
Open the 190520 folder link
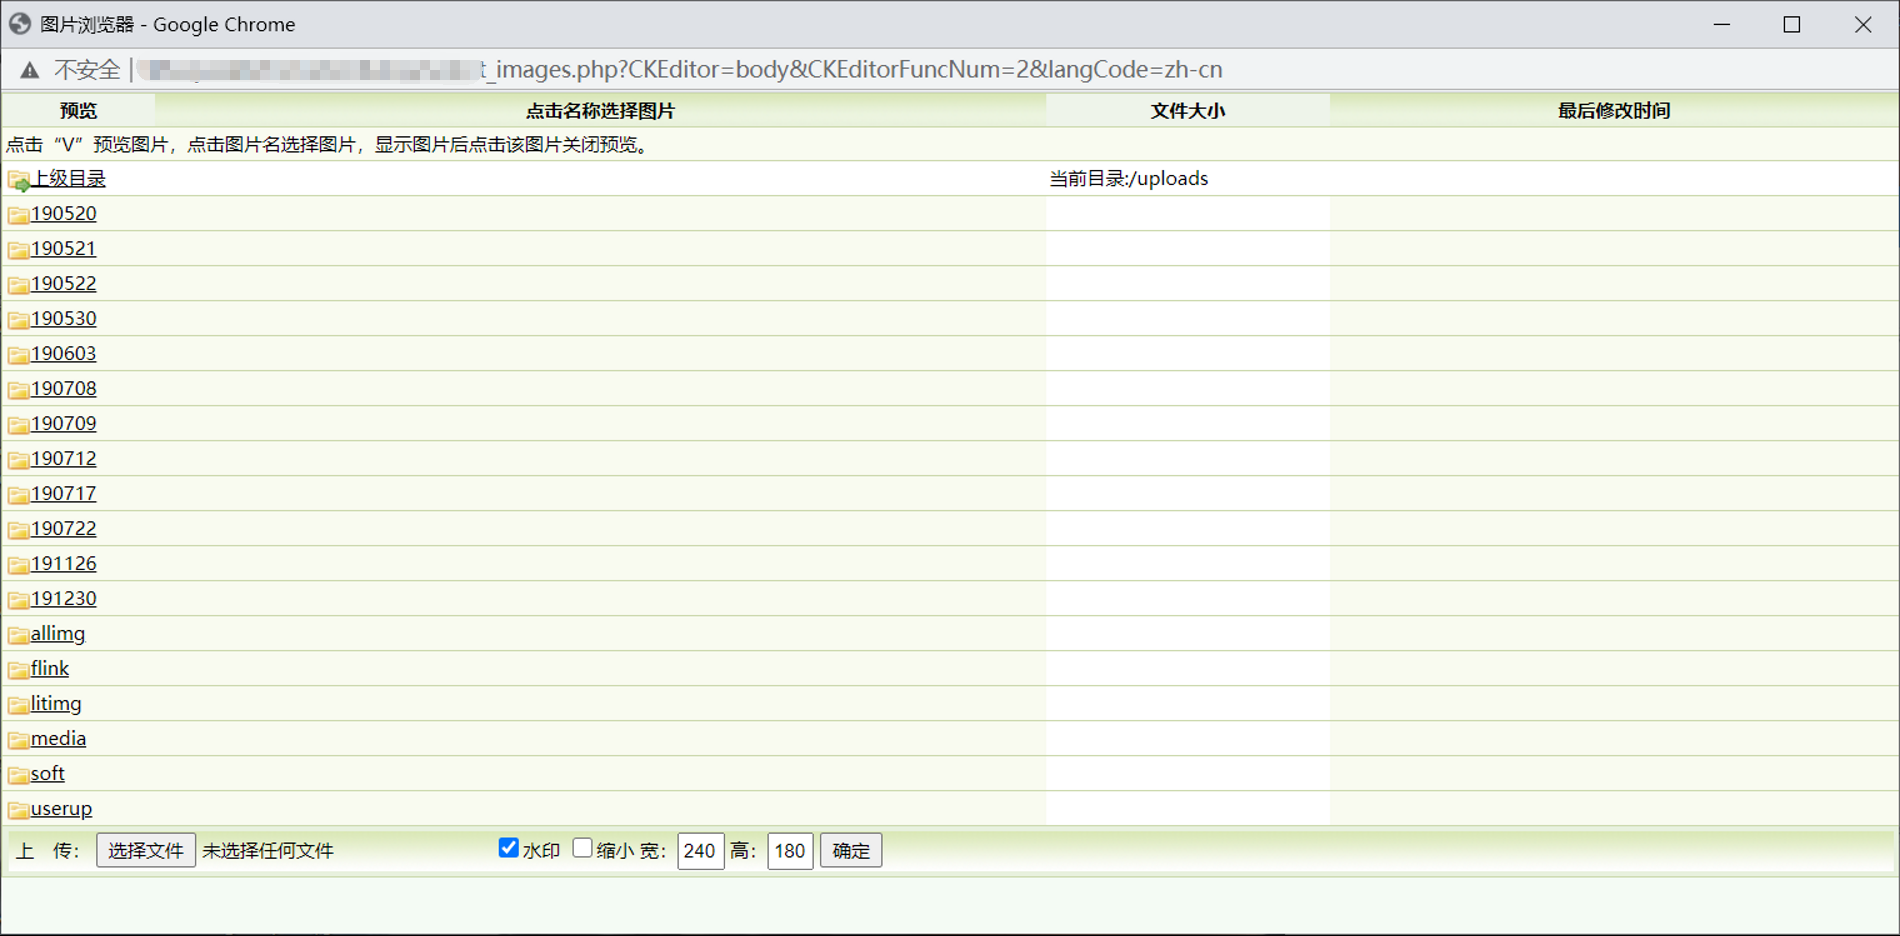(64, 213)
